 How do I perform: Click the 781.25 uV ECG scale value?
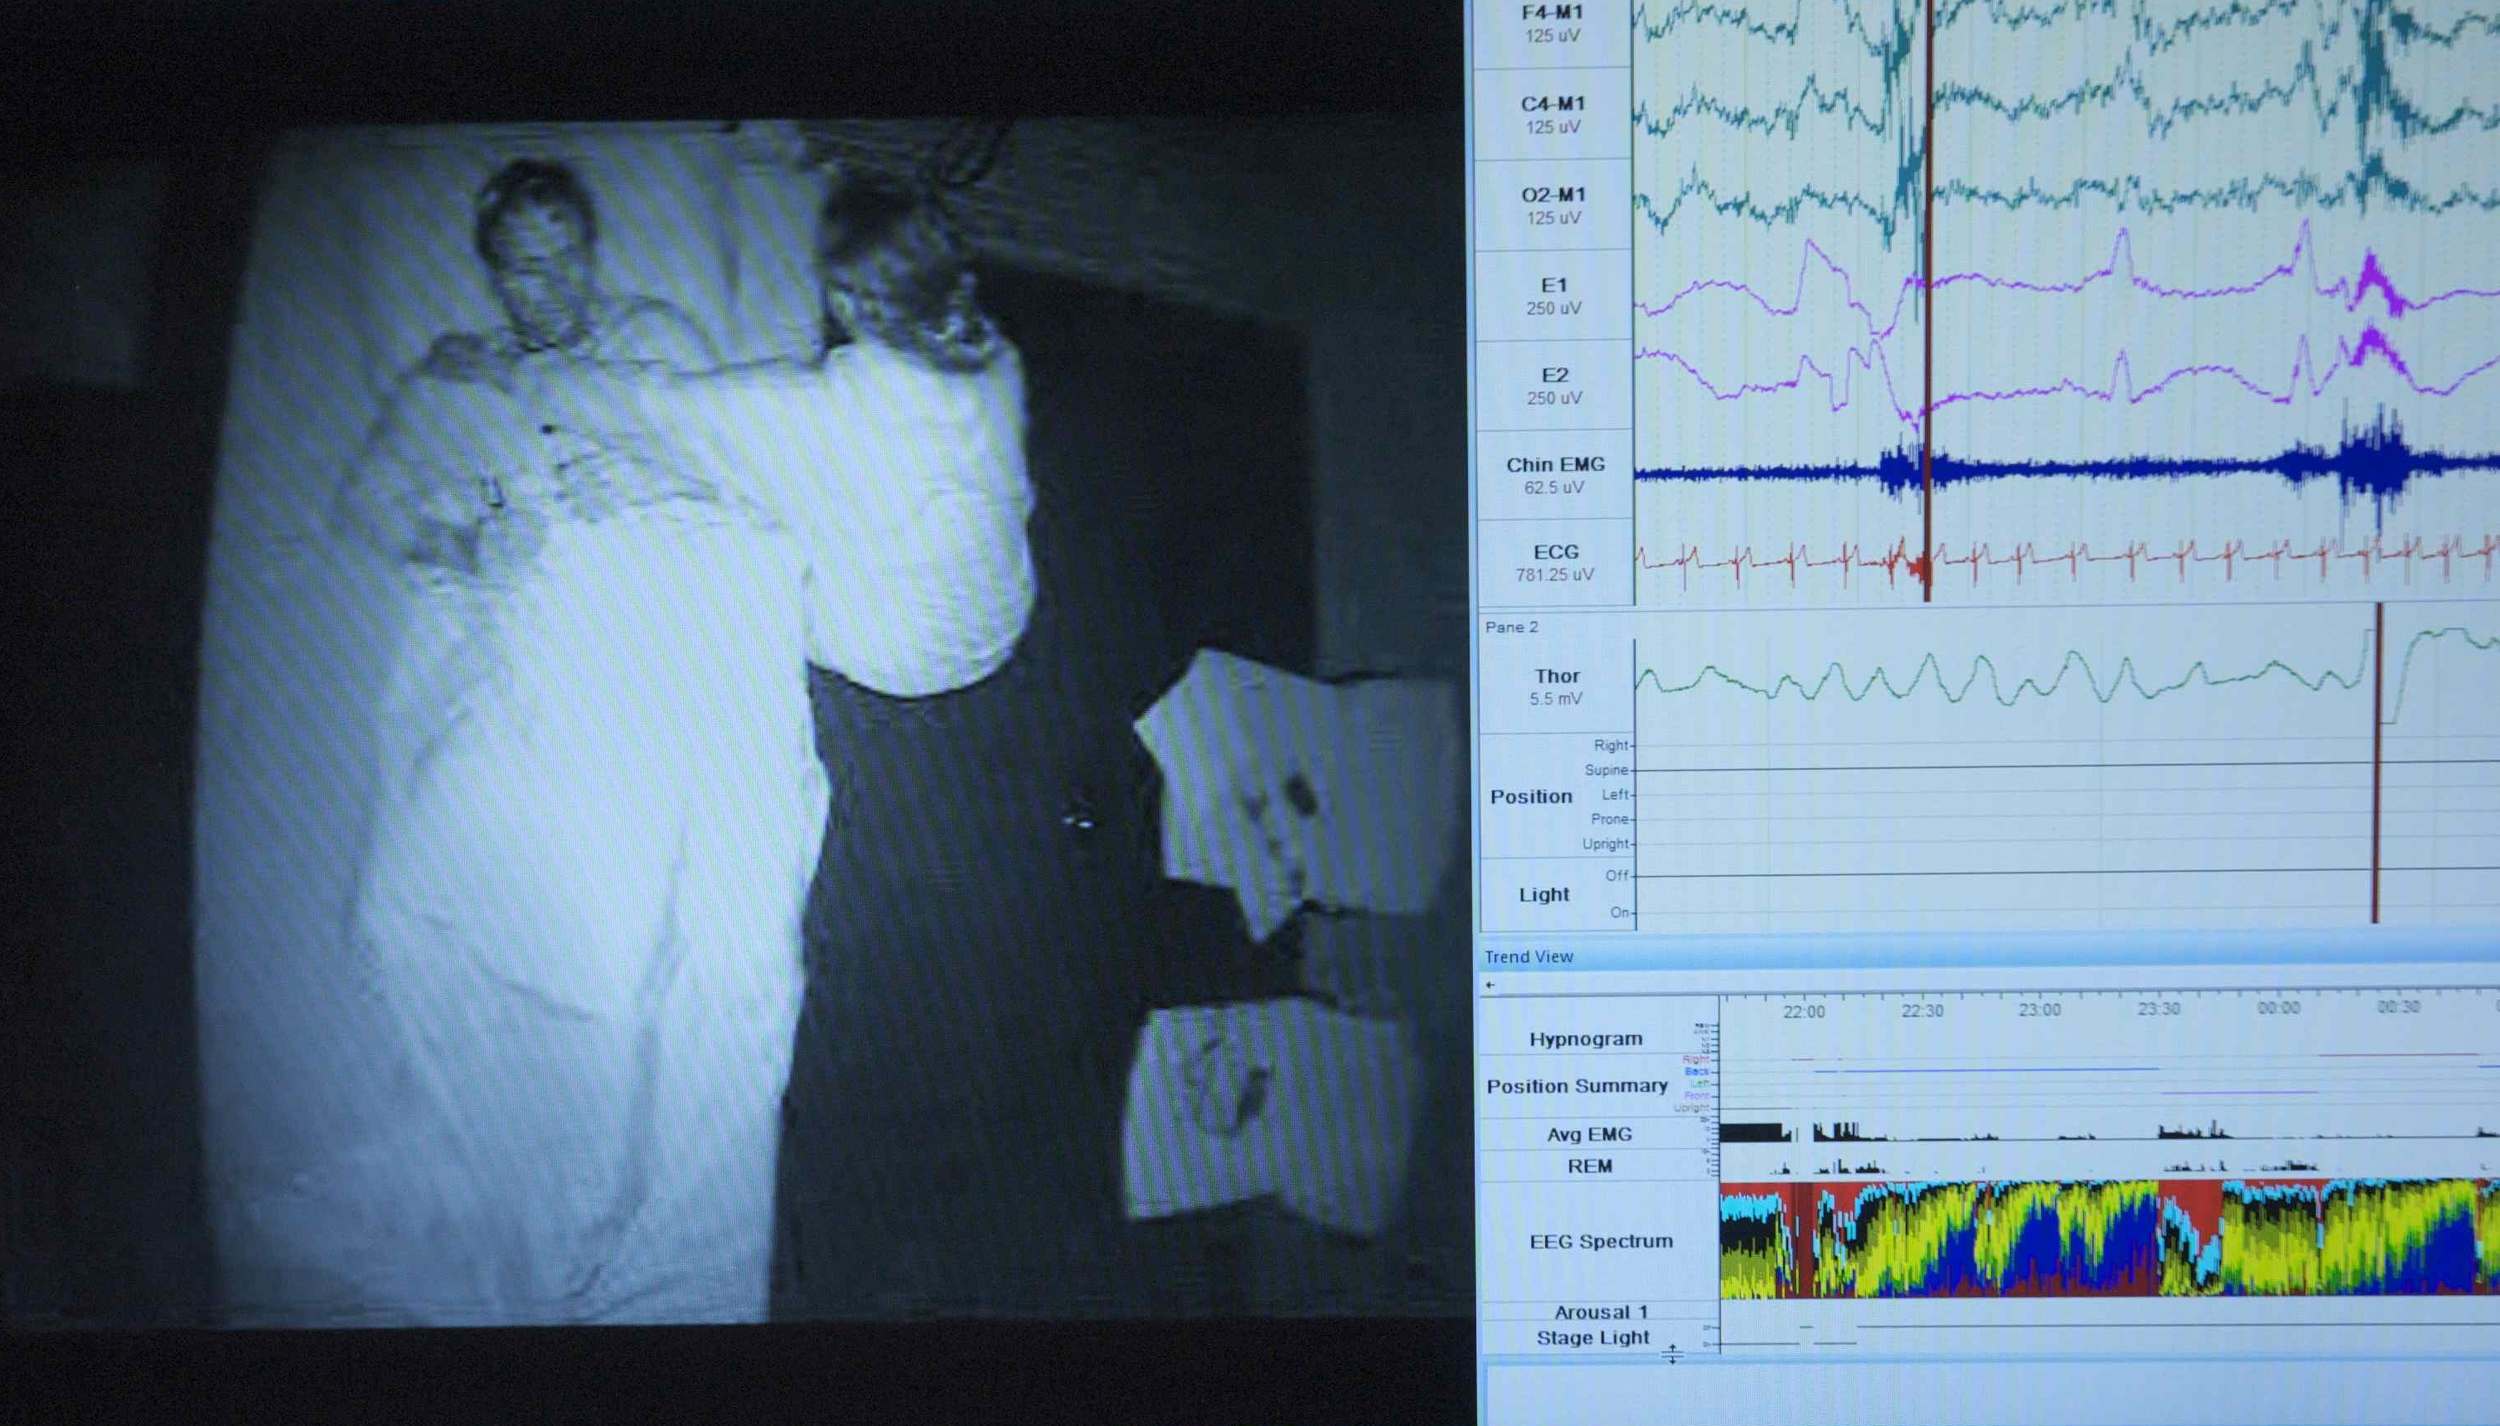pyautogui.click(x=1554, y=575)
